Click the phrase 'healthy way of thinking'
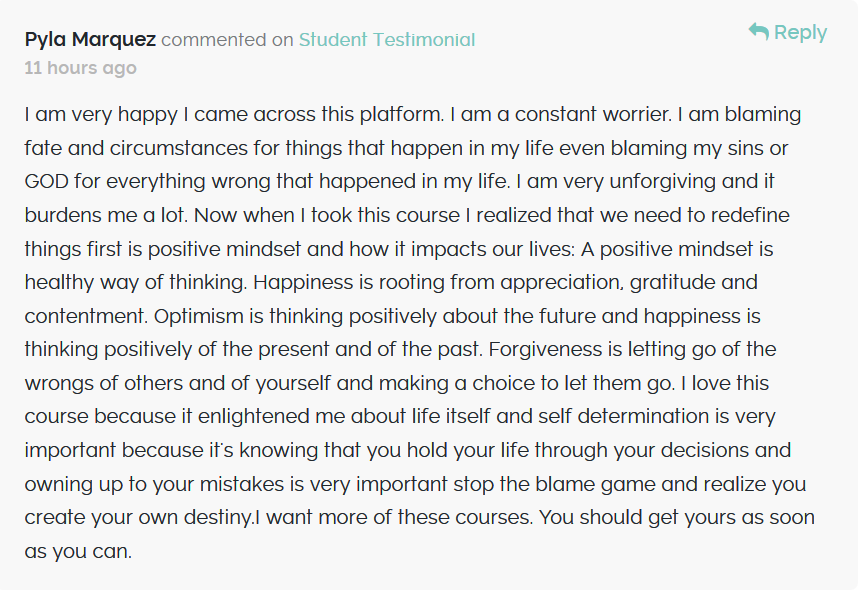The image size is (861, 593). 136,283
